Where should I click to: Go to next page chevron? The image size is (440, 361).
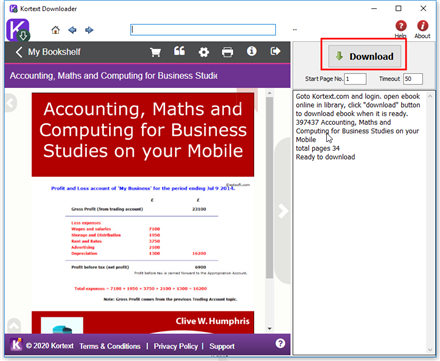[x=283, y=211]
